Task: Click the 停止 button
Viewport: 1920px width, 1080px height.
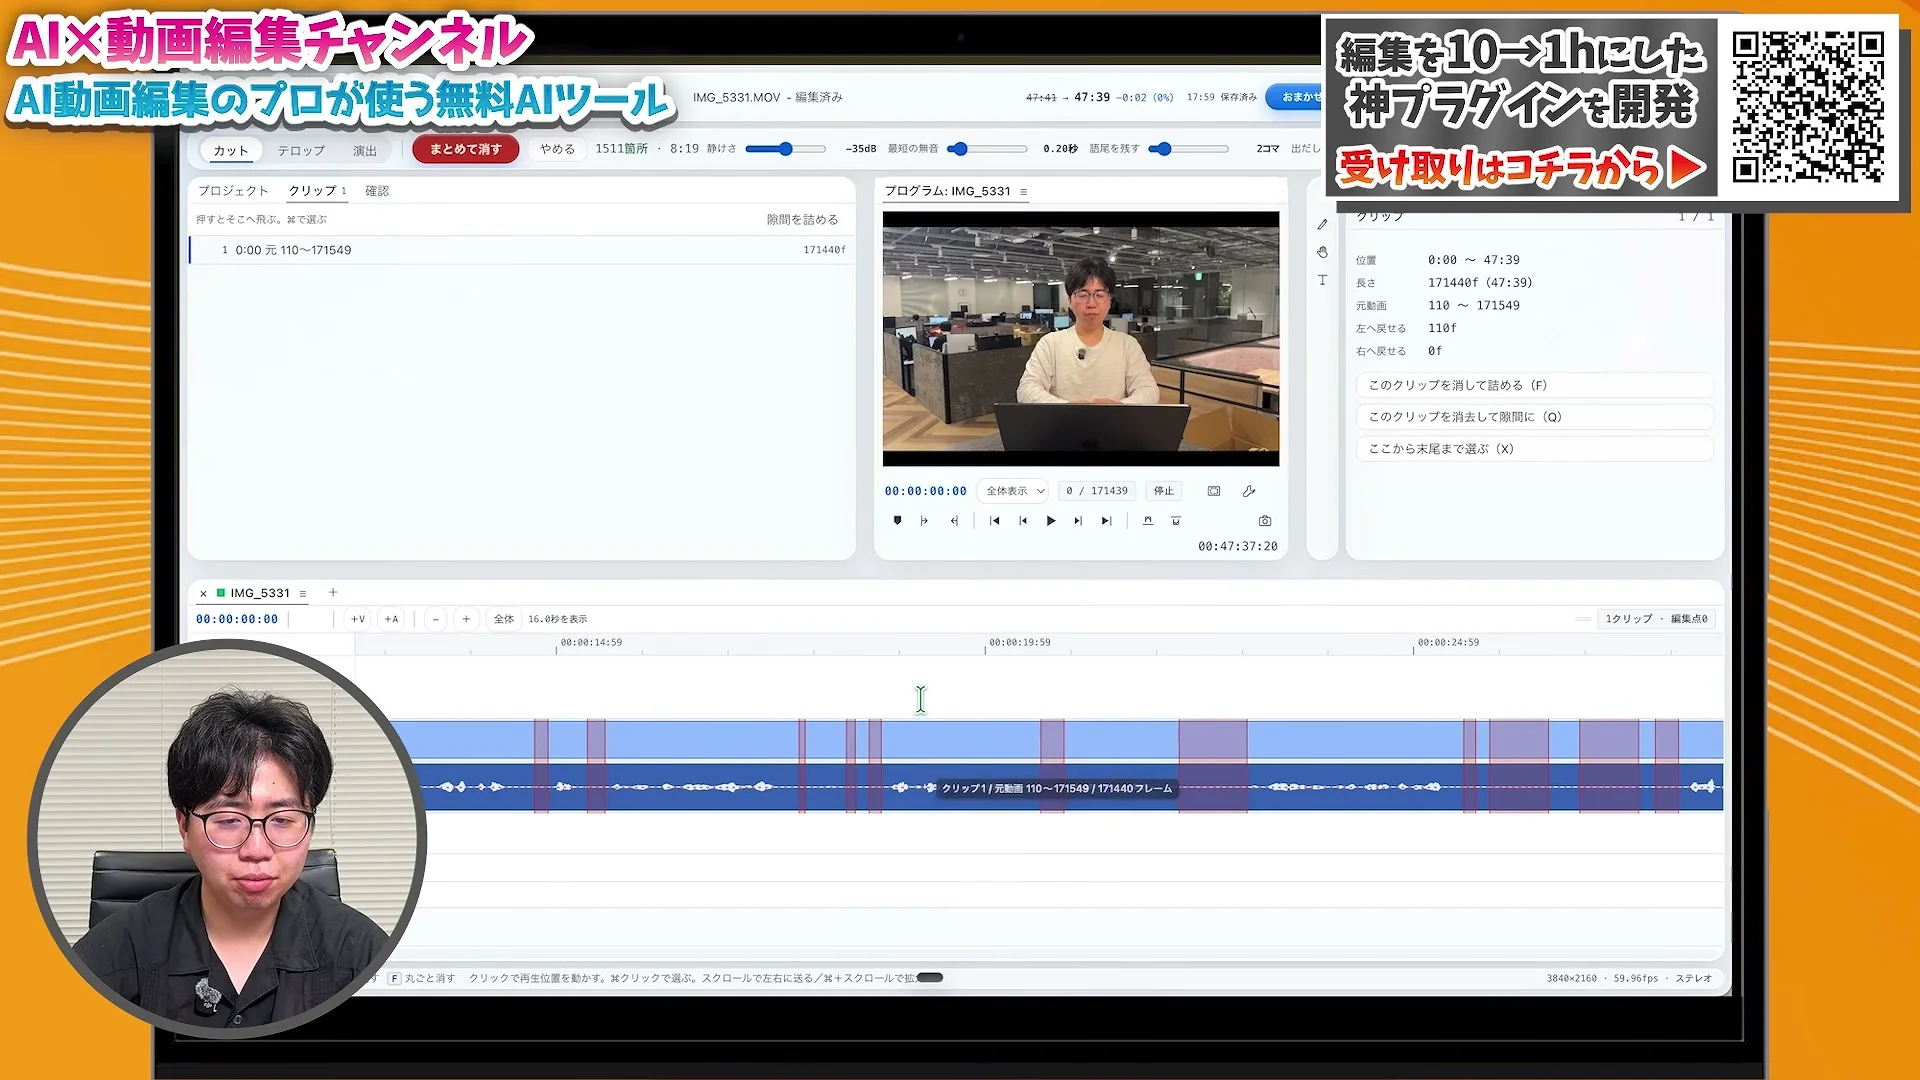Action: click(x=1164, y=491)
